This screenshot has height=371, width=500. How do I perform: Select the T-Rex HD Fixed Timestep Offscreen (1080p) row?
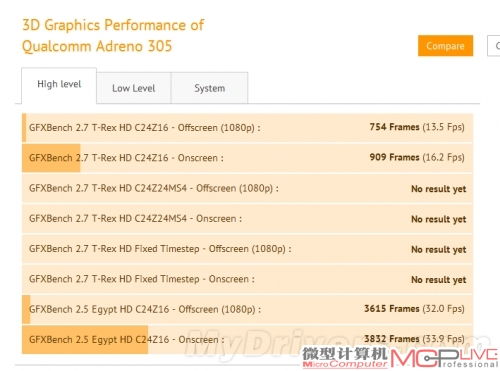point(247,249)
